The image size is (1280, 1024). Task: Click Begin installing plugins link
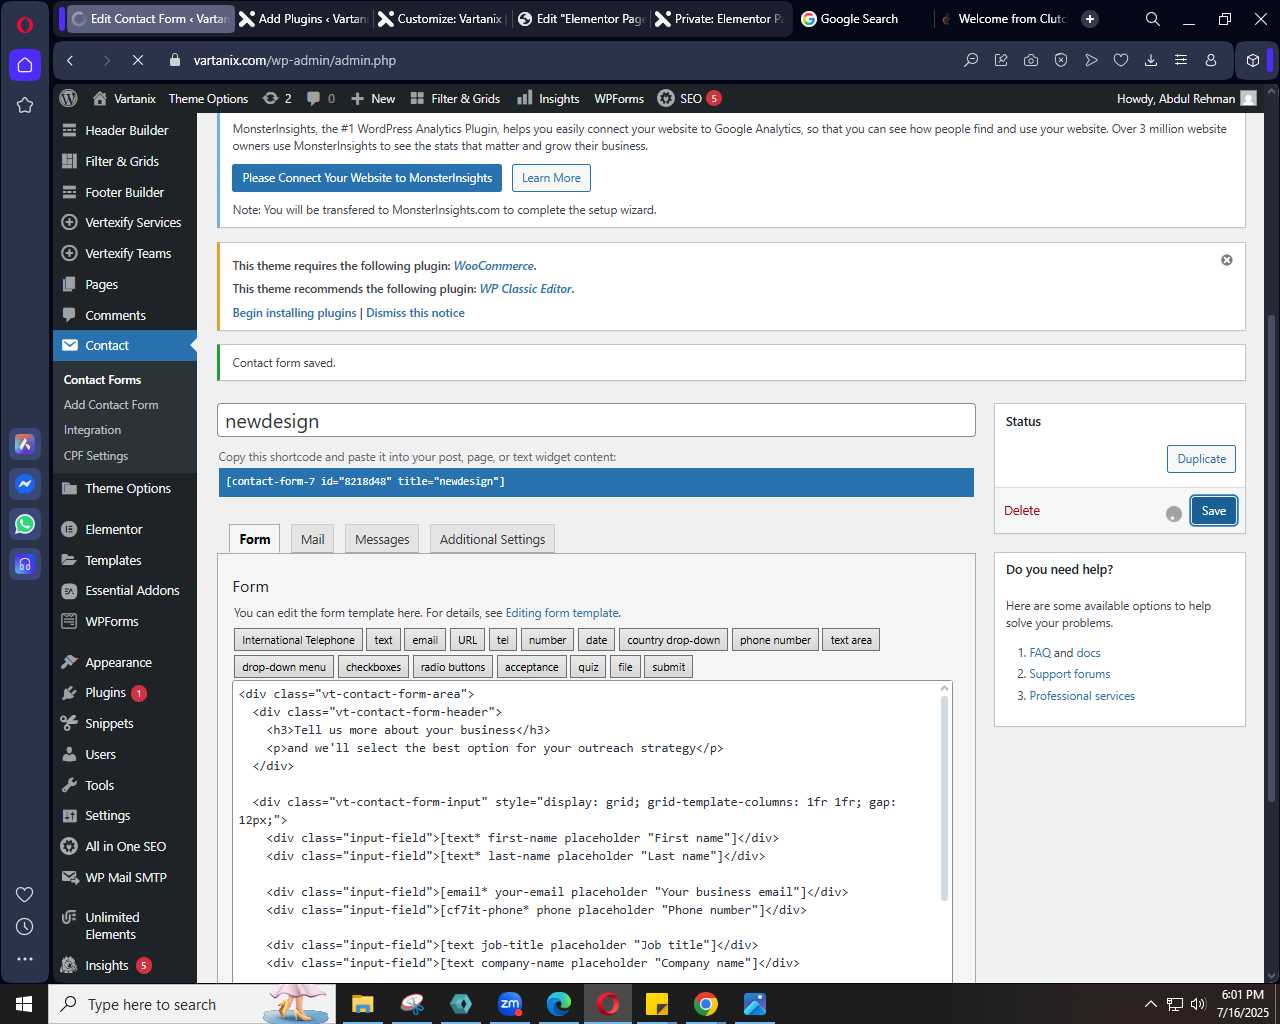295,313
